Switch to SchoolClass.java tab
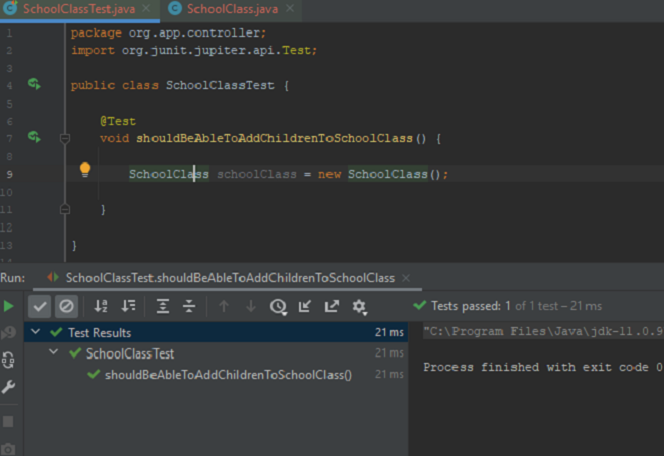This screenshot has height=456, width=664. [x=232, y=9]
